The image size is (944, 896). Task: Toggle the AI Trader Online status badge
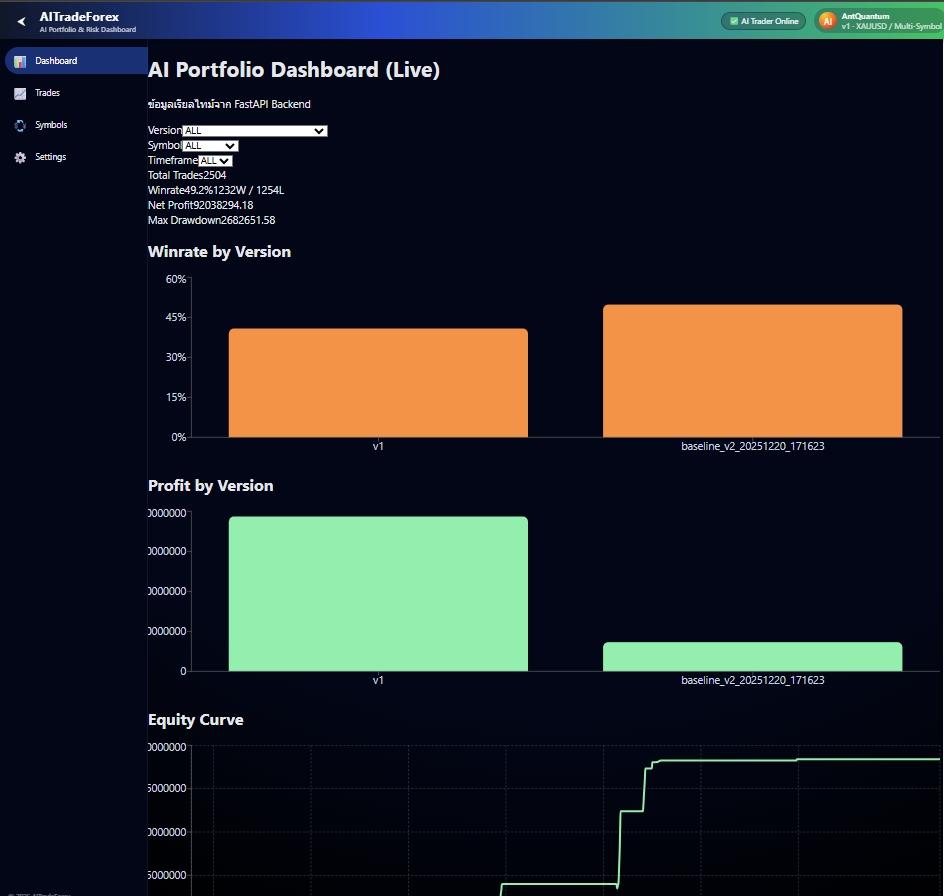point(763,20)
